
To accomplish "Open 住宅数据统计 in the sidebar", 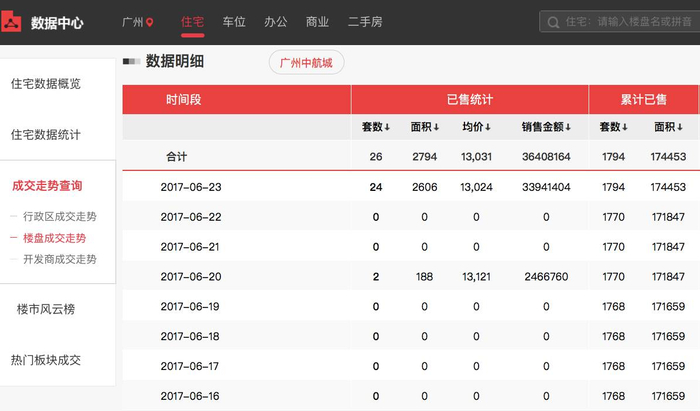I will coord(46,134).
